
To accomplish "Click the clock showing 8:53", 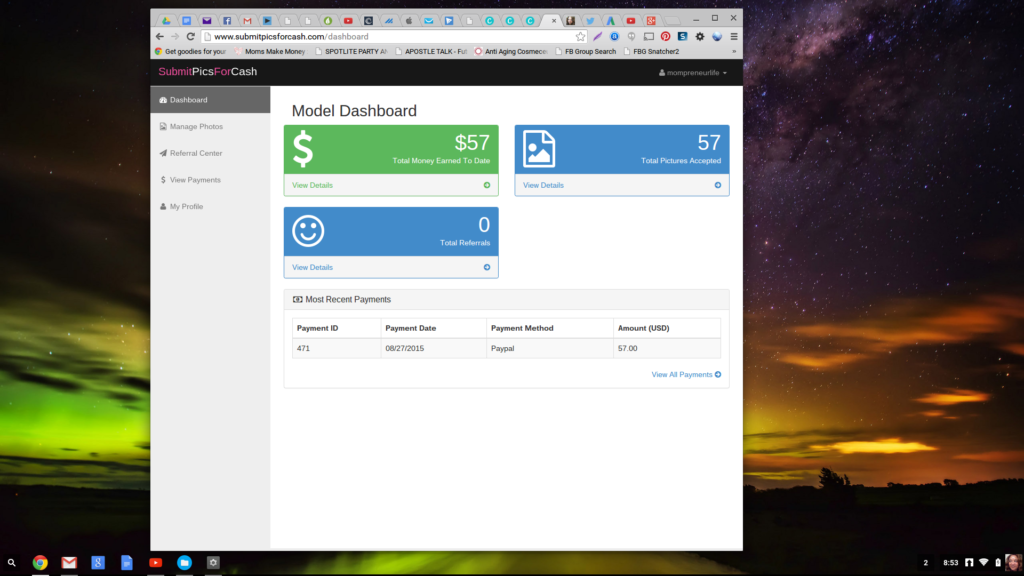I will 951,562.
